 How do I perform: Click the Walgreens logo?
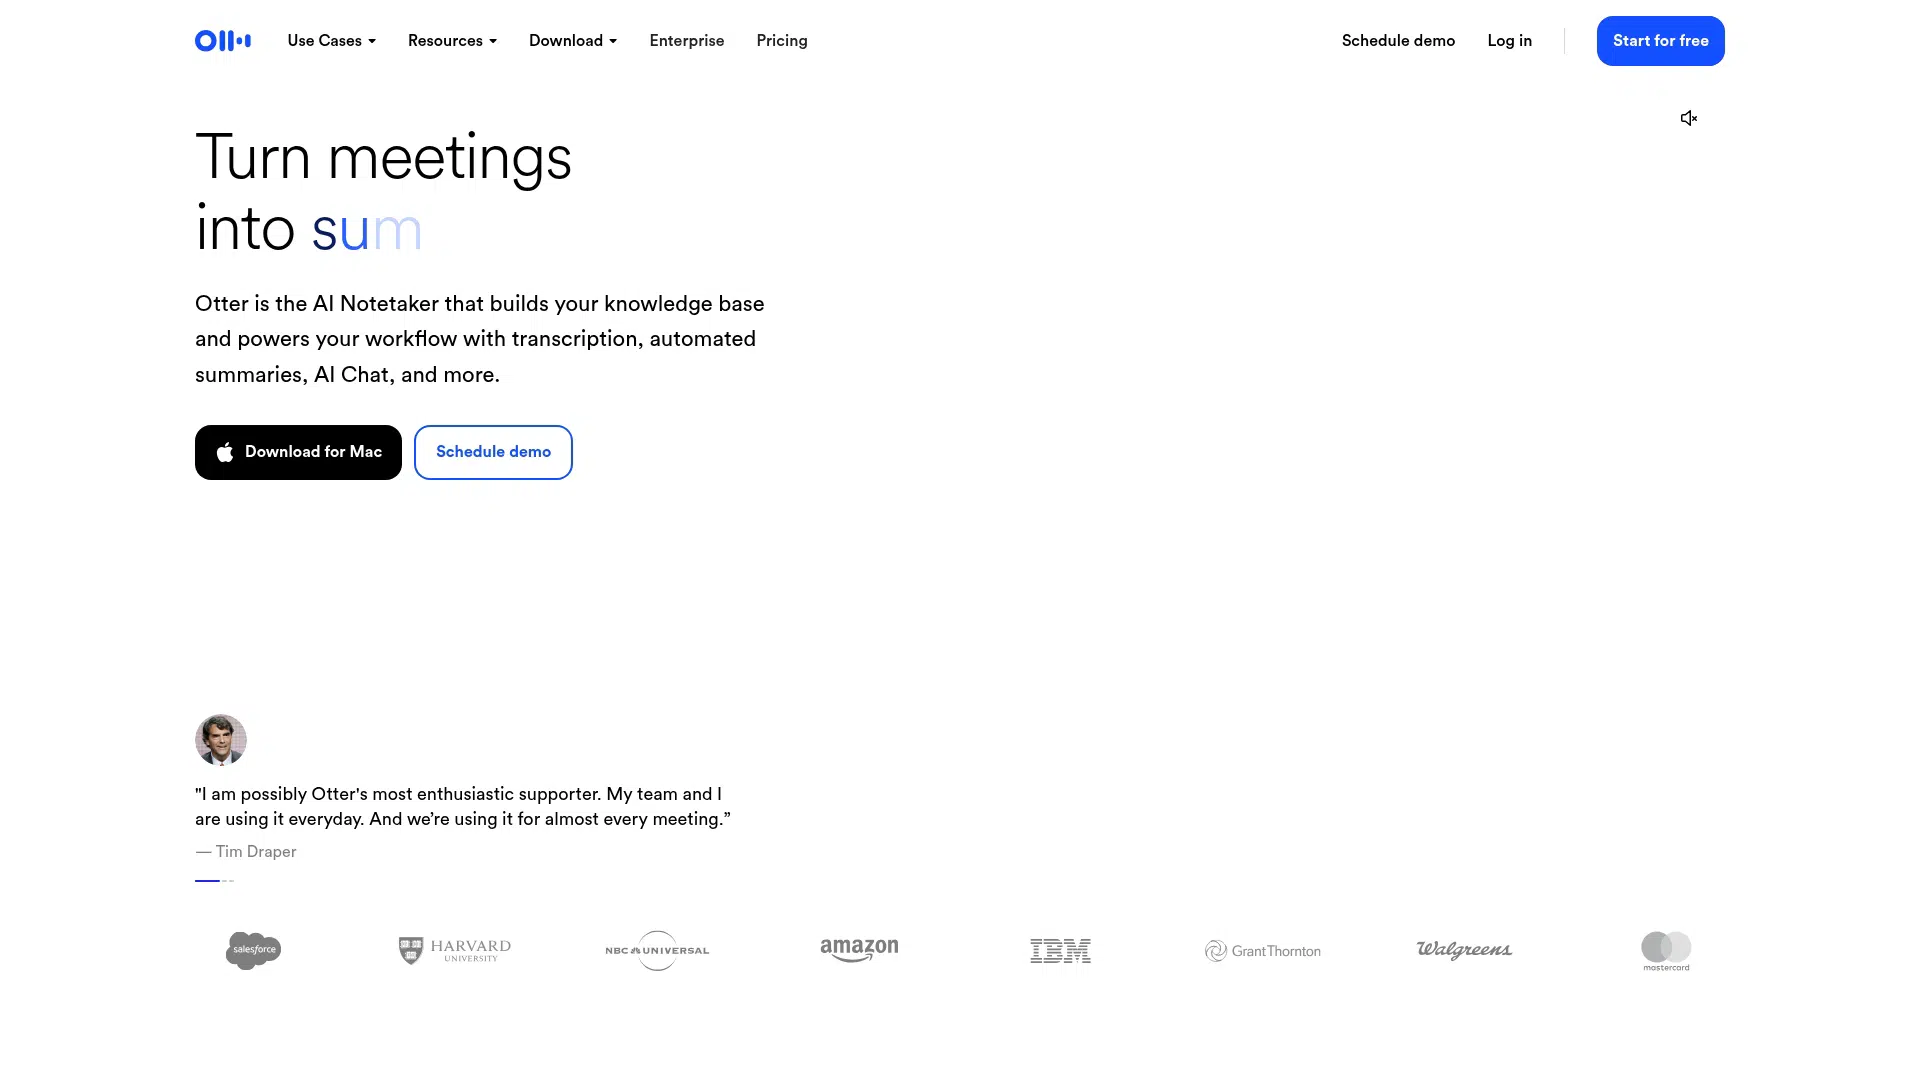click(1464, 950)
